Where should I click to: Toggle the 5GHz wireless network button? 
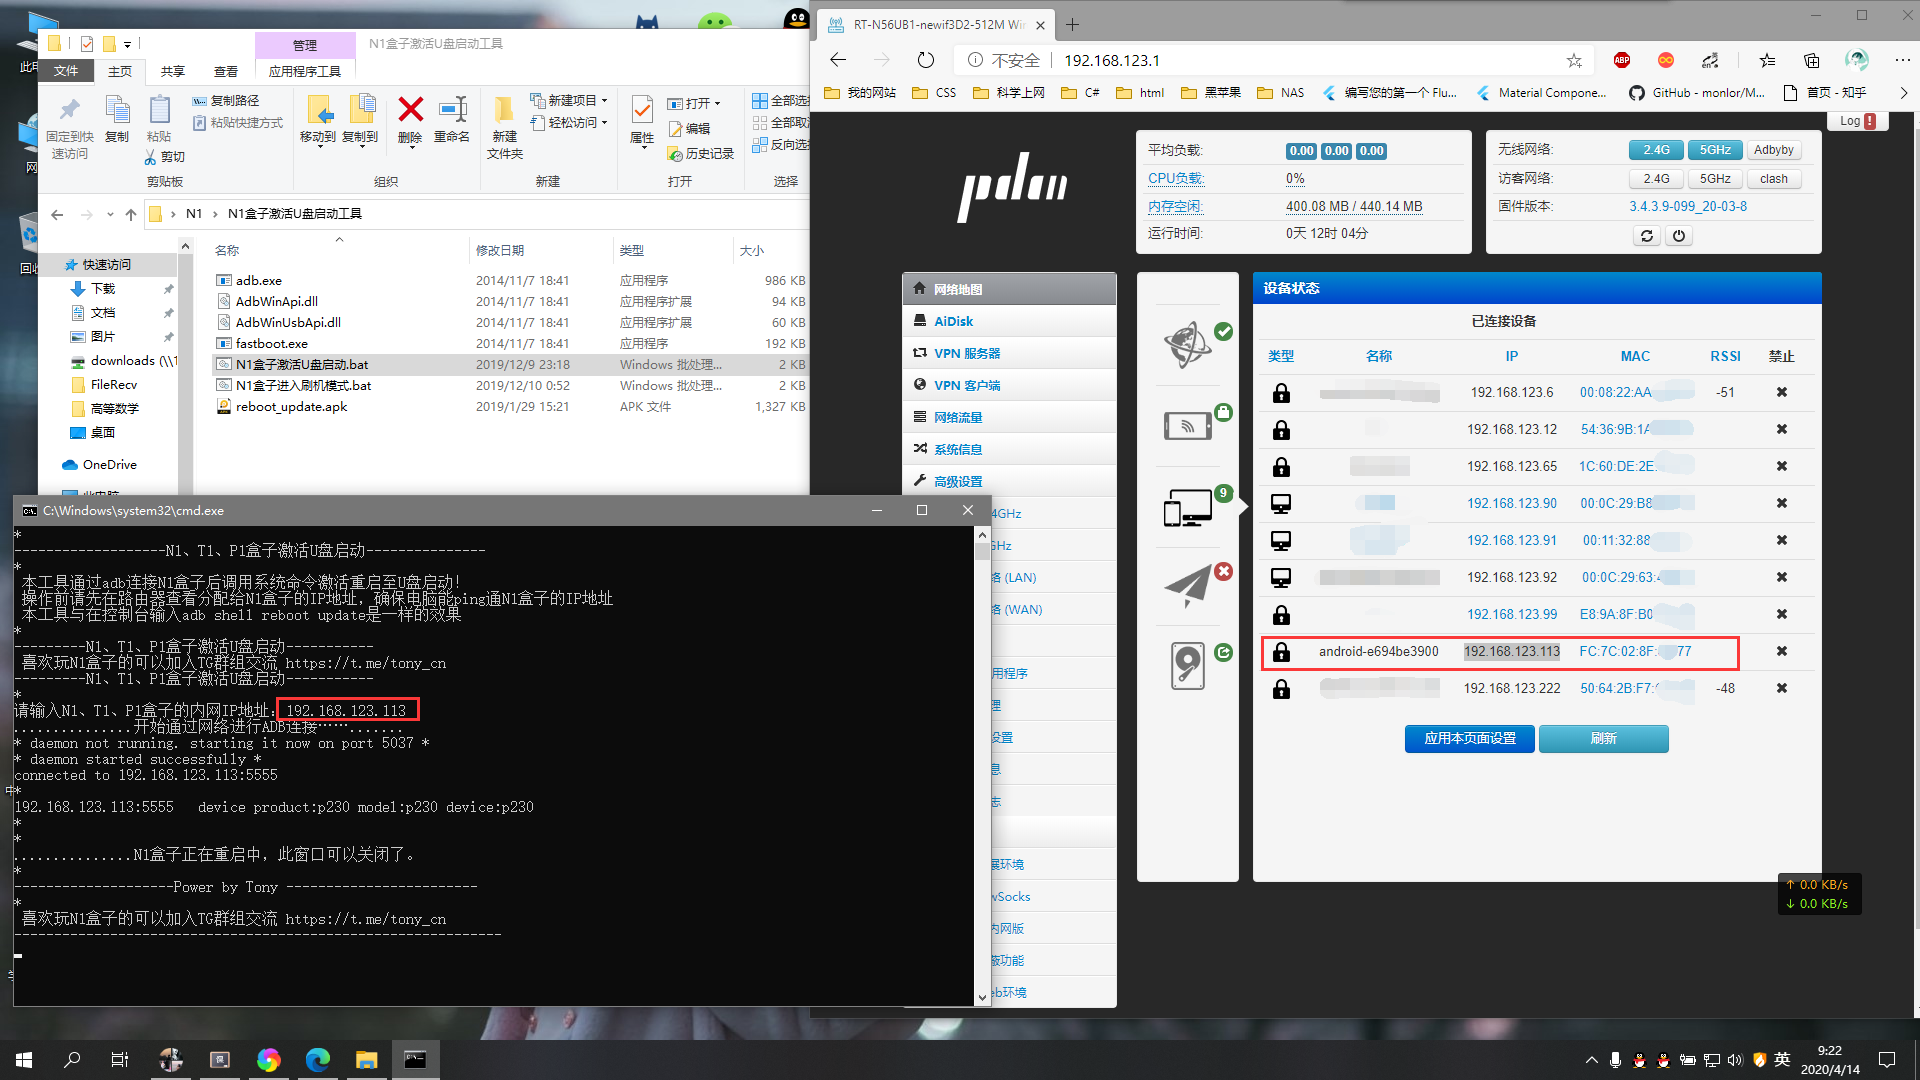[1715, 150]
